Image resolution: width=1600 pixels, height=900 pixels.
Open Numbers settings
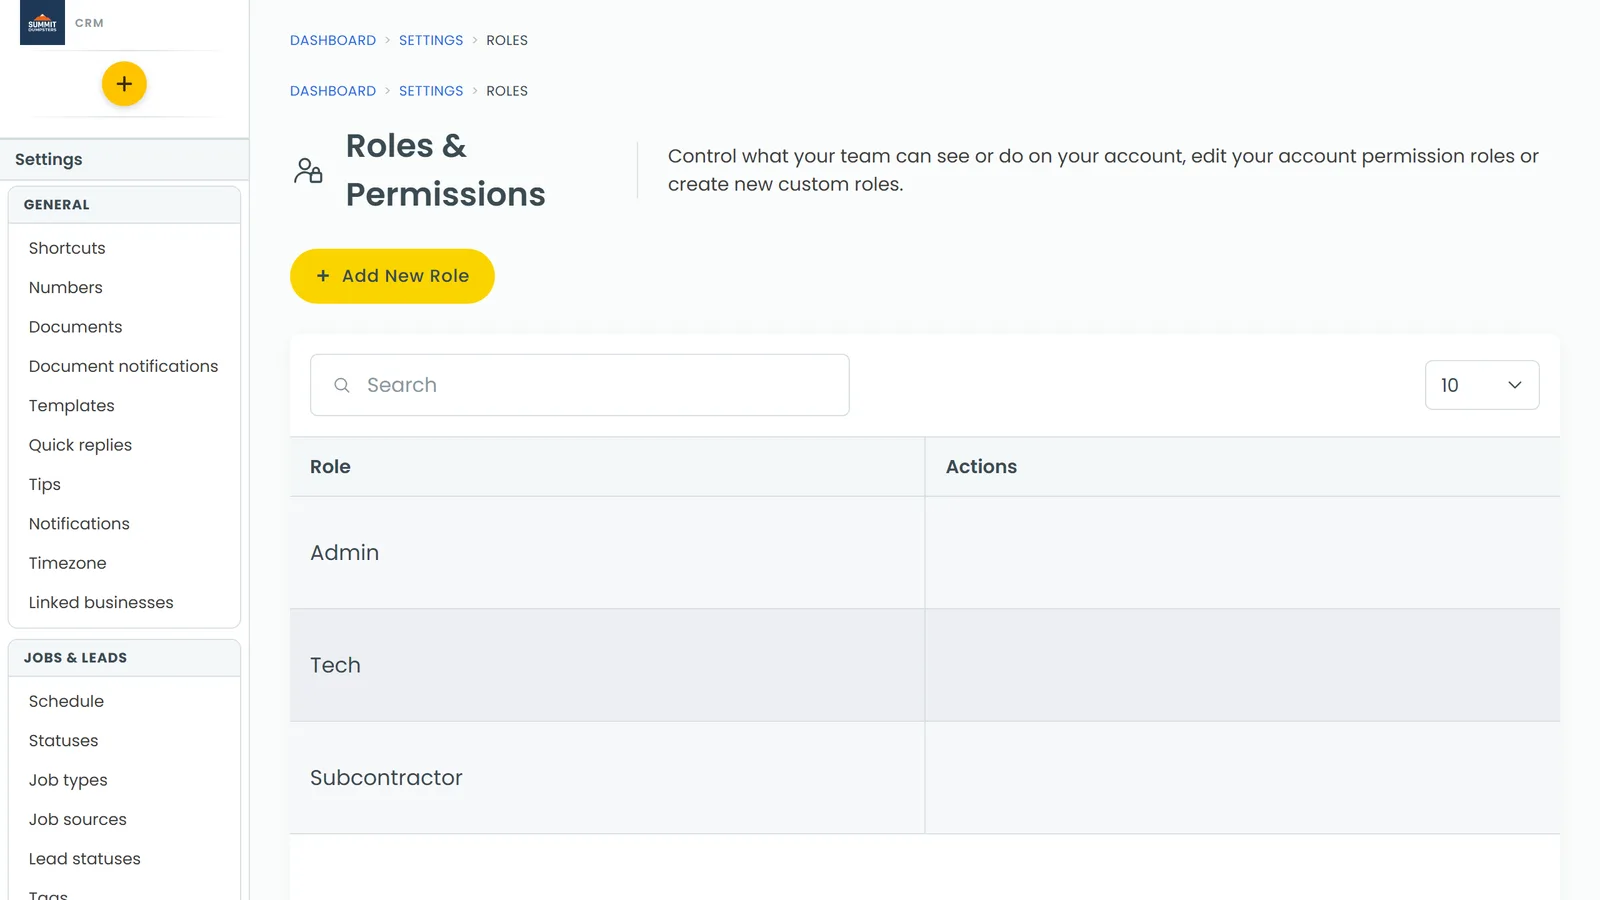click(x=66, y=288)
